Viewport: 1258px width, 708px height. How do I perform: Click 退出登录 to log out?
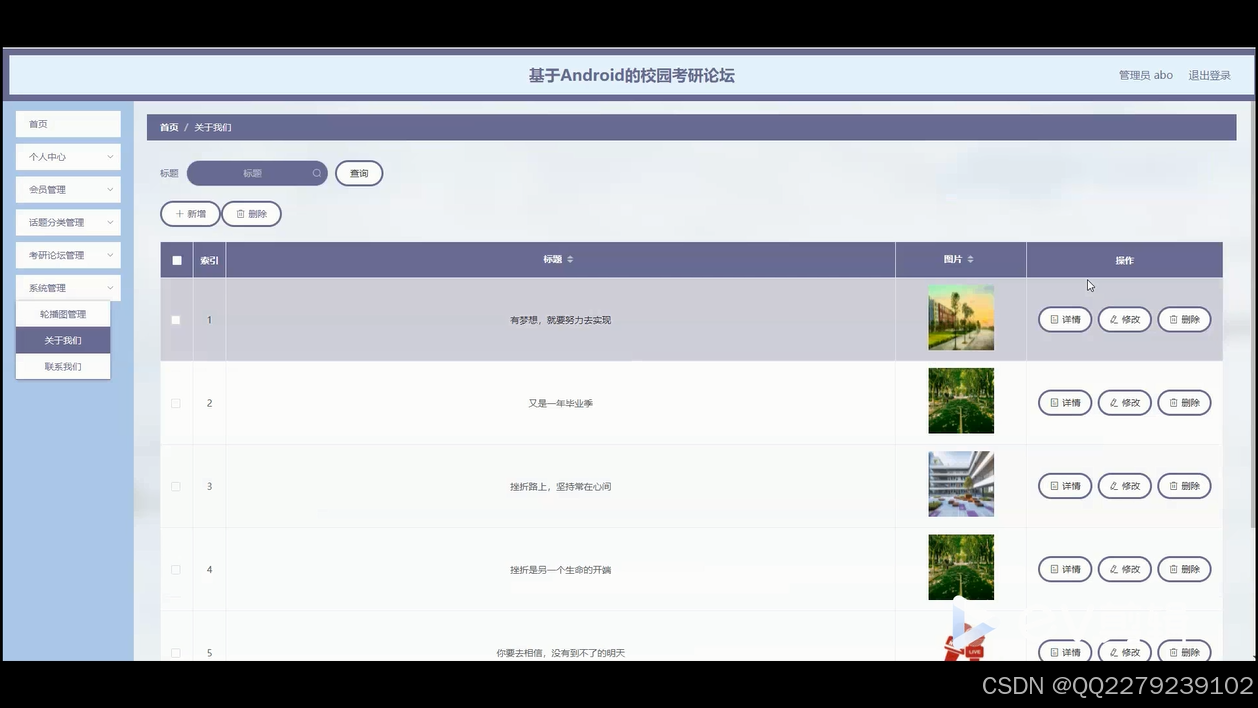(x=1210, y=75)
